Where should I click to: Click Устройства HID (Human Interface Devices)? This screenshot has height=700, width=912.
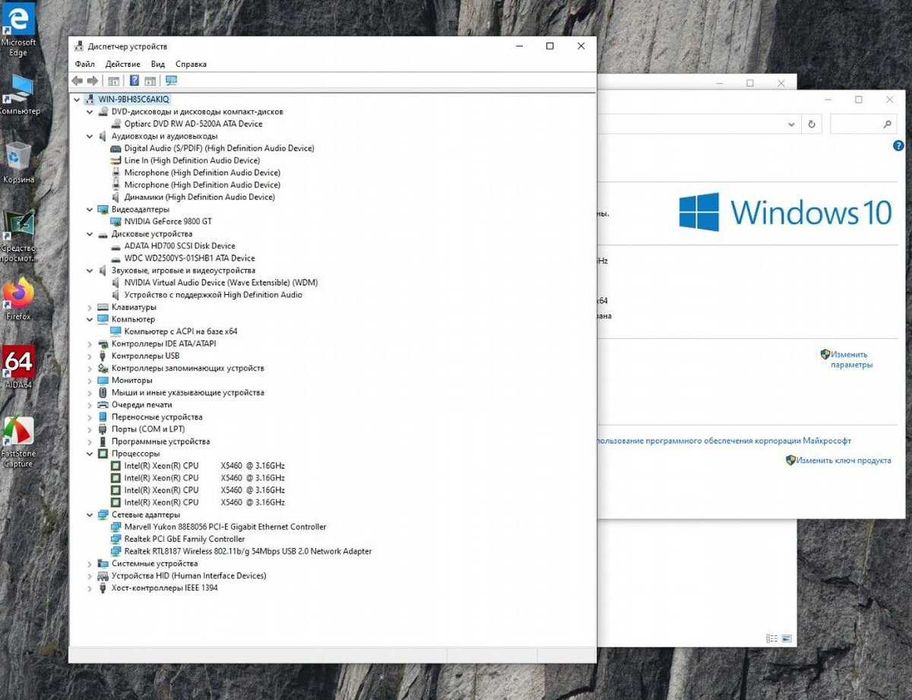pos(188,576)
